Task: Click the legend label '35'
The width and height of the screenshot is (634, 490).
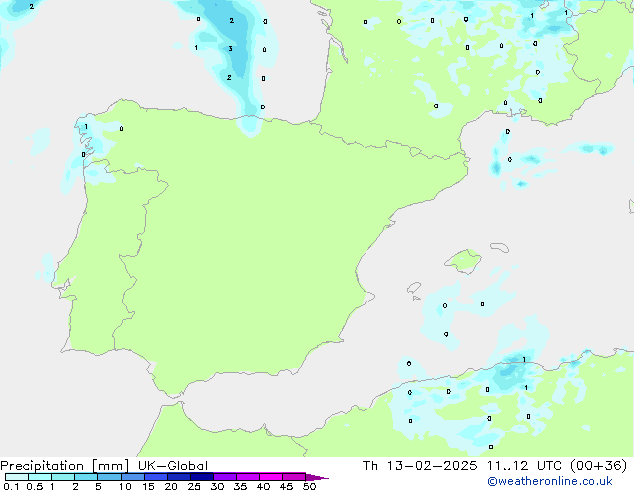Action: click(240, 486)
